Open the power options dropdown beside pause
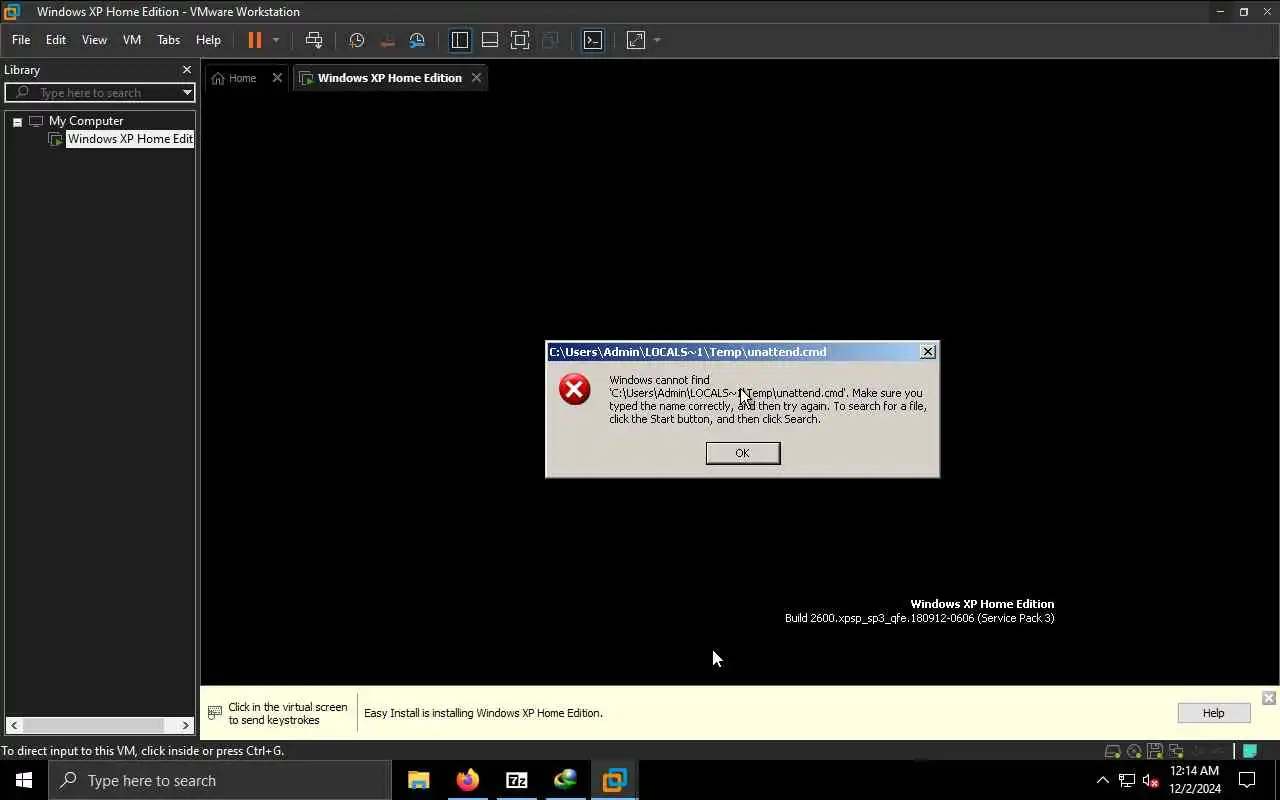This screenshot has height=800, width=1280. [x=276, y=40]
